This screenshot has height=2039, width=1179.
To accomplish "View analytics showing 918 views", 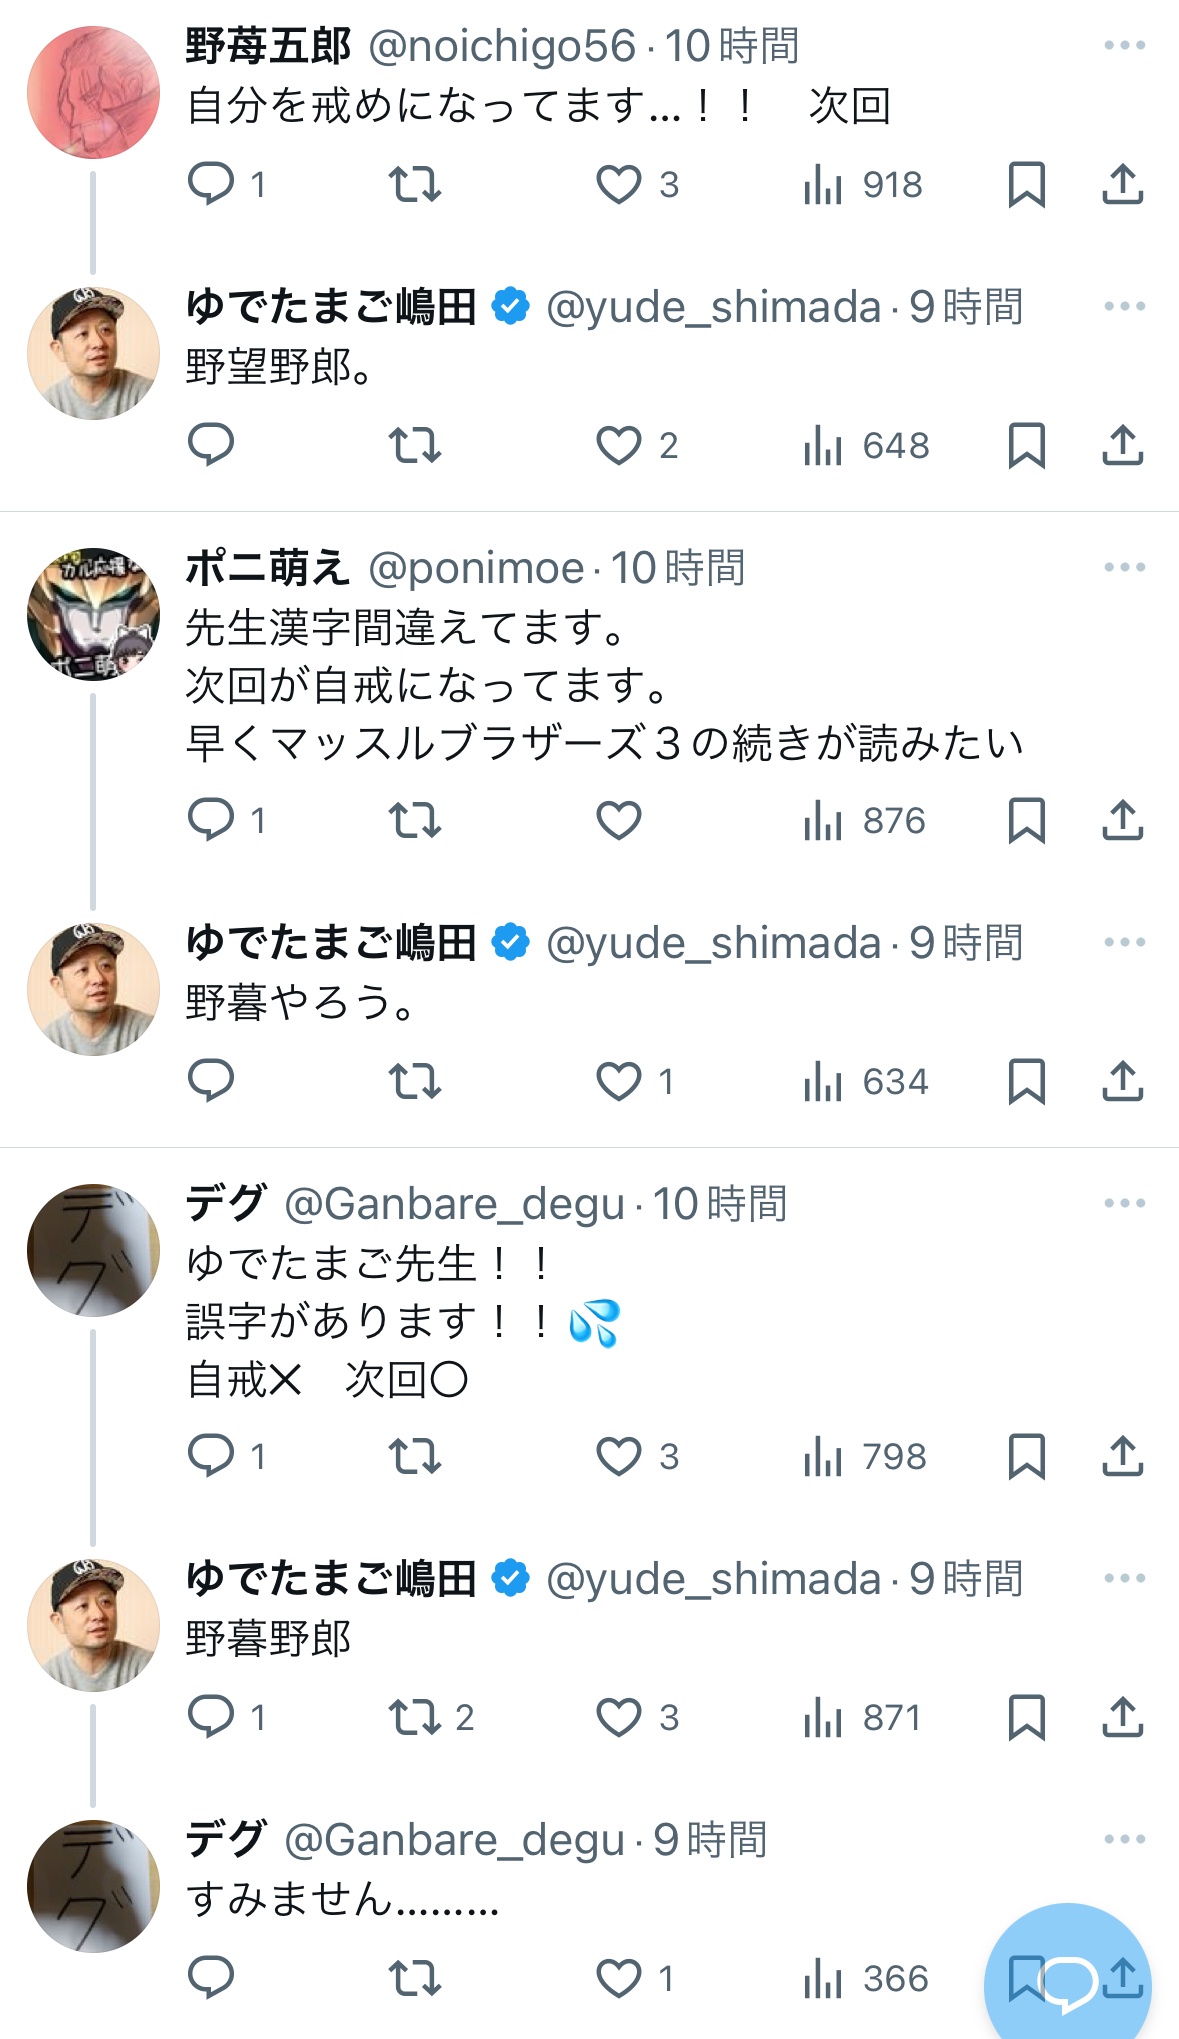I will tap(863, 185).
